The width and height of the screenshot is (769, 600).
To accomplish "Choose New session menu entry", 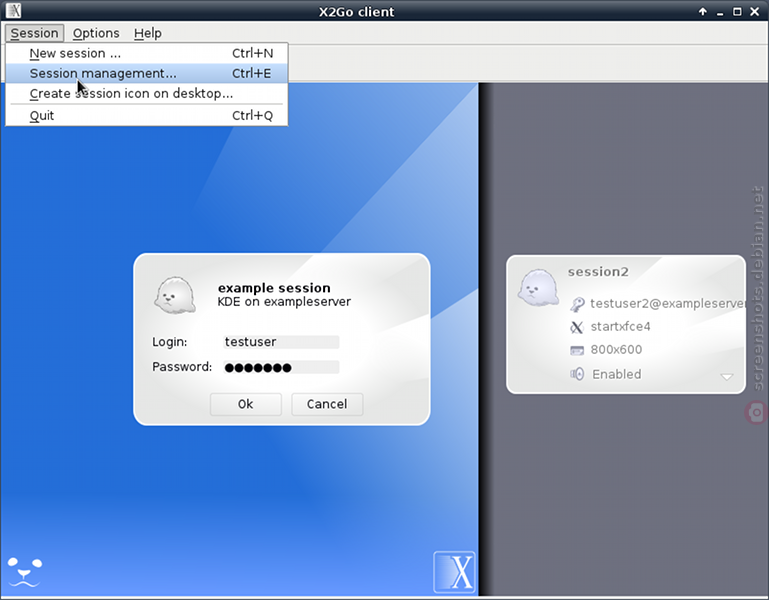I will [147, 53].
